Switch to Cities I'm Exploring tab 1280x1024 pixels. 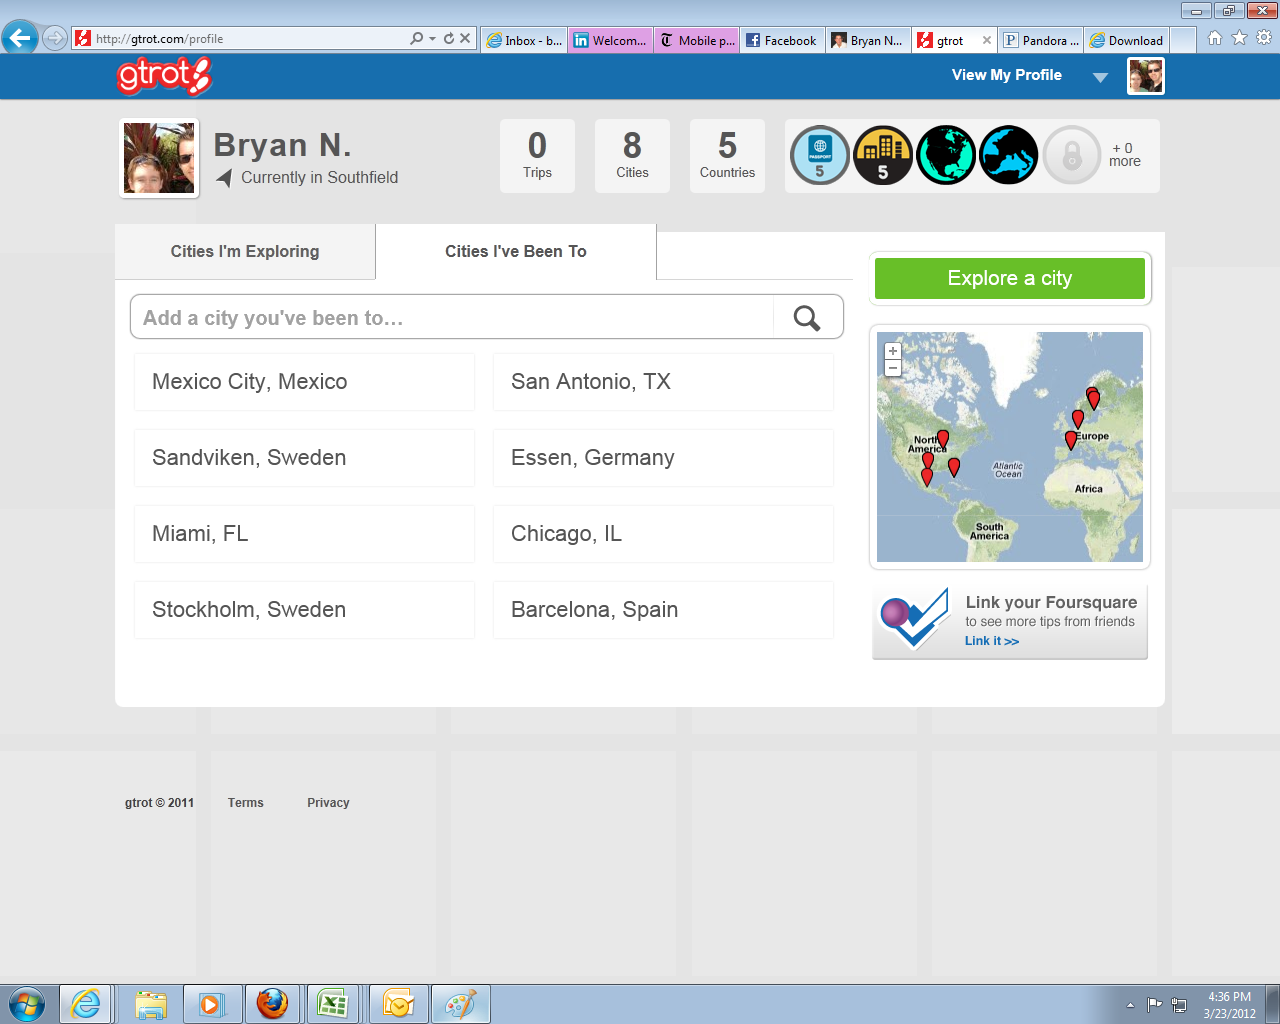click(245, 252)
